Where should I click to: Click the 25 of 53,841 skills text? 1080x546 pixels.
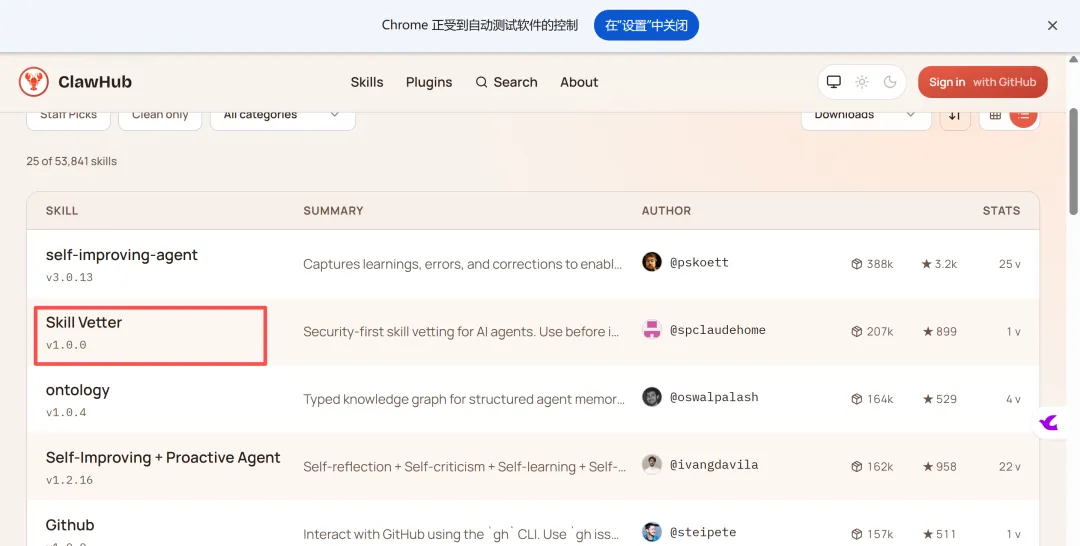point(72,161)
